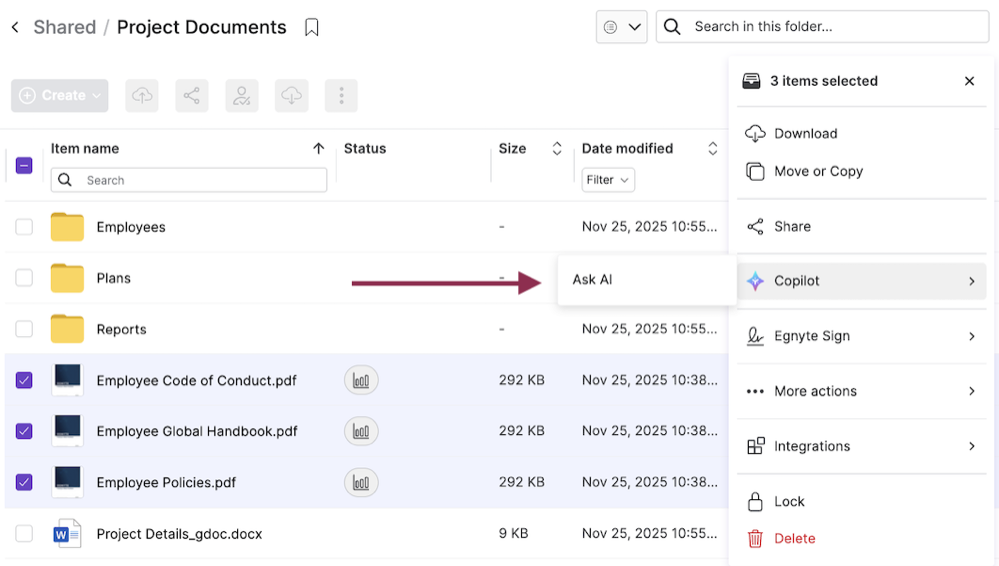
Task: Open status icon for Employee Global Handbook.pdf
Action: tap(361, 432)
